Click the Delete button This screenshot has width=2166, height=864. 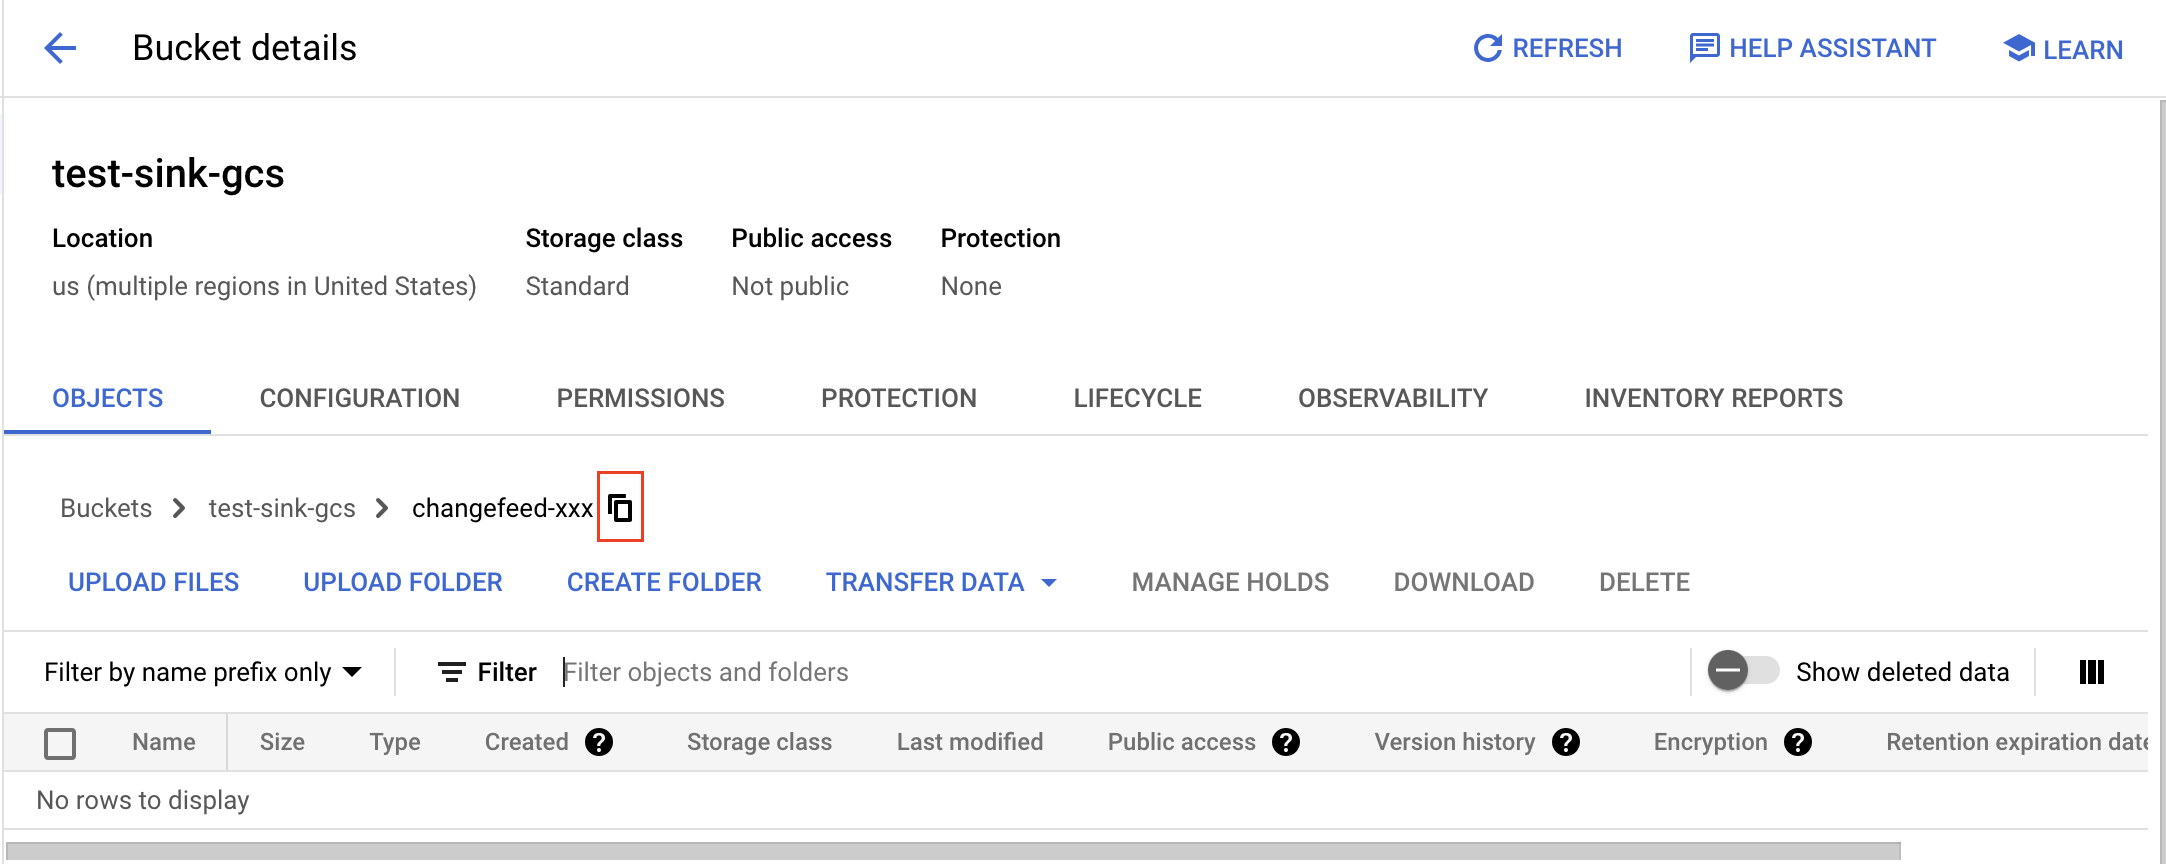pyautogui.click(x=1644, y=582)
